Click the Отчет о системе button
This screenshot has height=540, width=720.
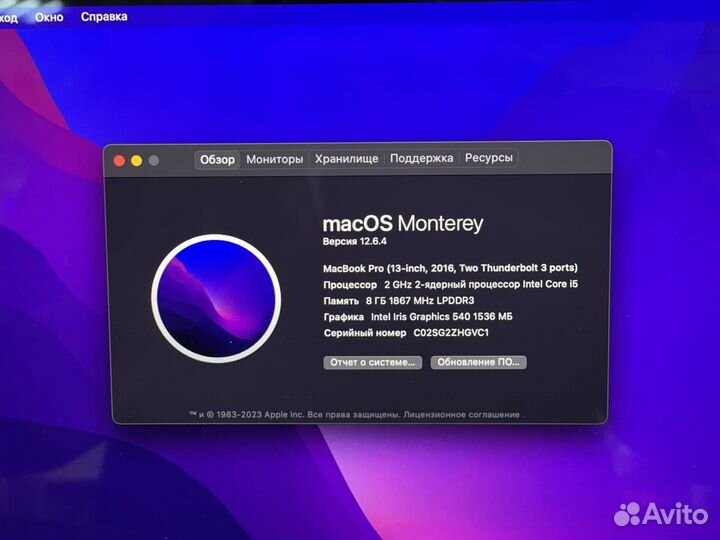coord(372,362)
